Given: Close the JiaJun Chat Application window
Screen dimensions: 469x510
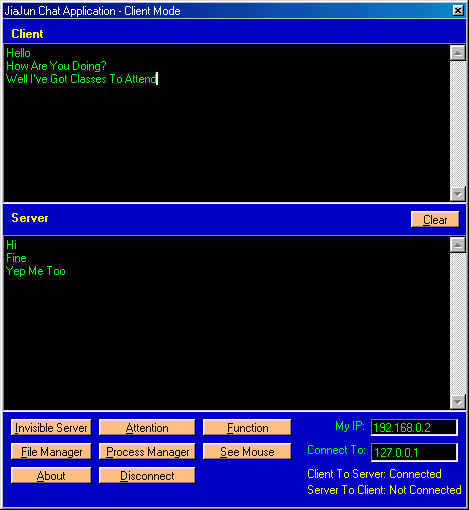Looking at the screenshot, I should point(458,11).
